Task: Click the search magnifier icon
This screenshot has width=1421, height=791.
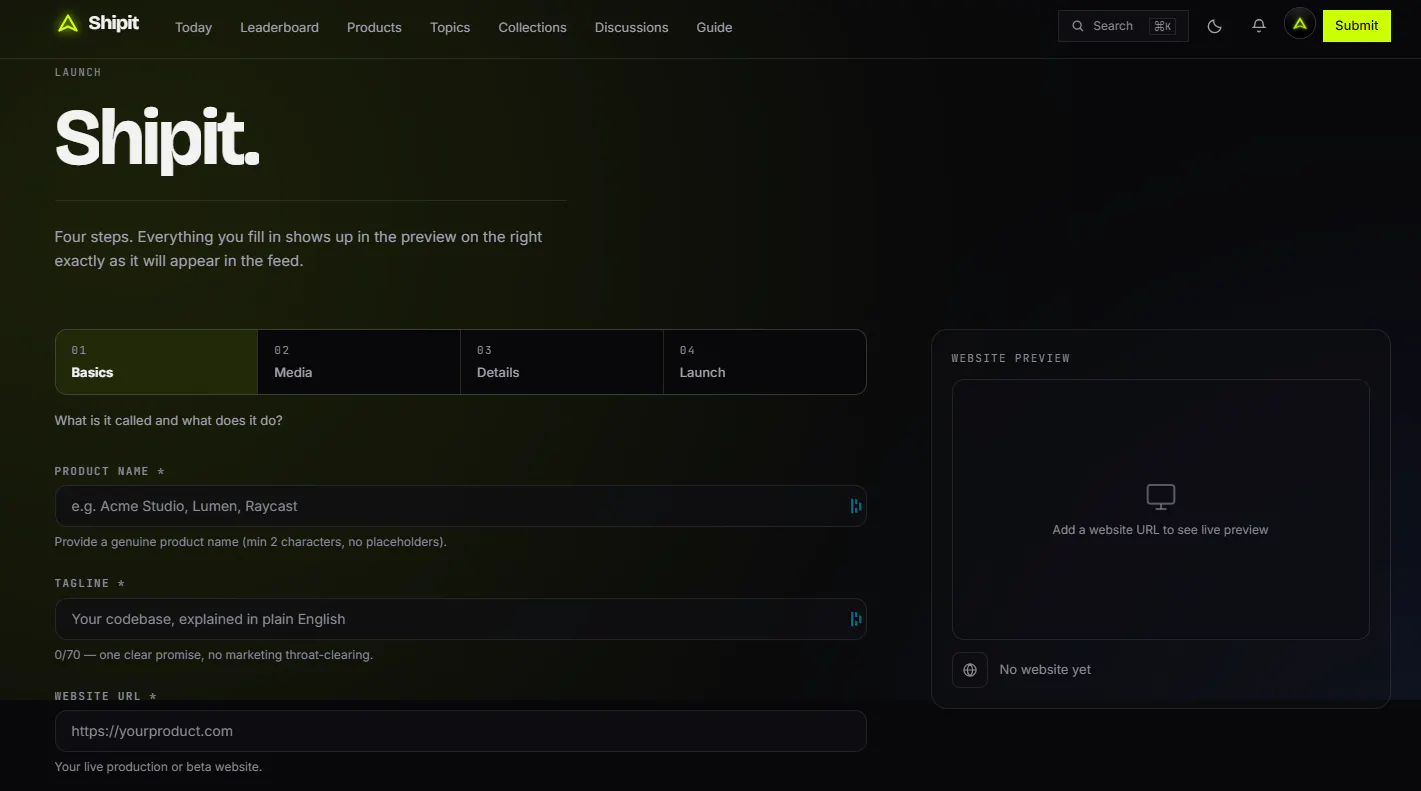Action: pos(1078,26)
